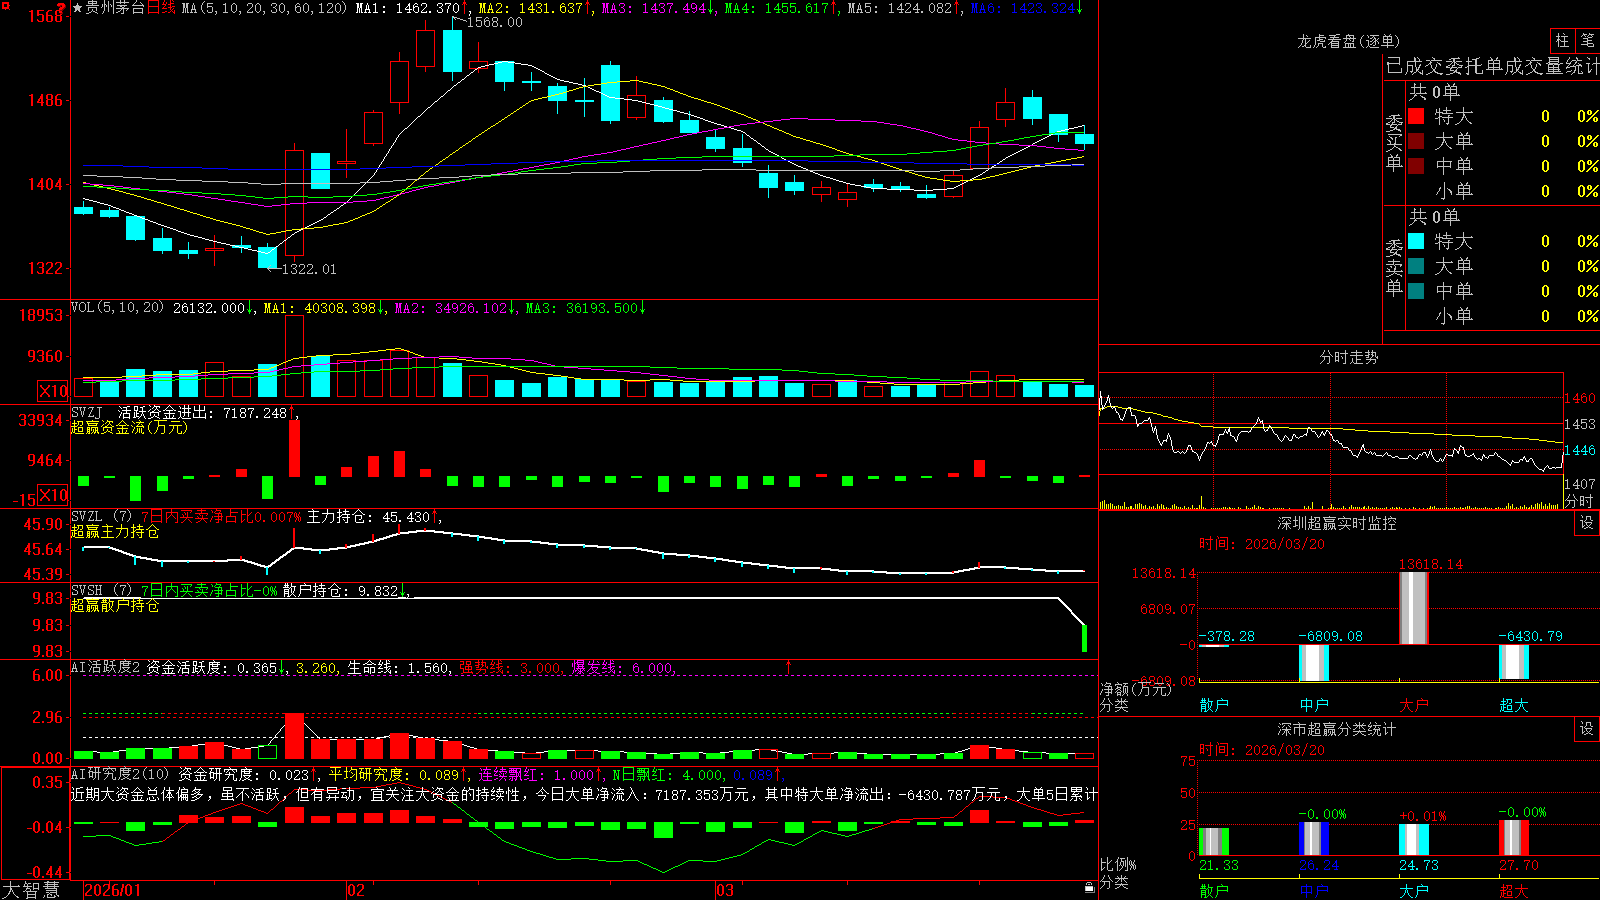The width and height of the screenshot is (1600, 900).
Task: Click the 分时走势 panel title
Action: tap(1349, 357)
